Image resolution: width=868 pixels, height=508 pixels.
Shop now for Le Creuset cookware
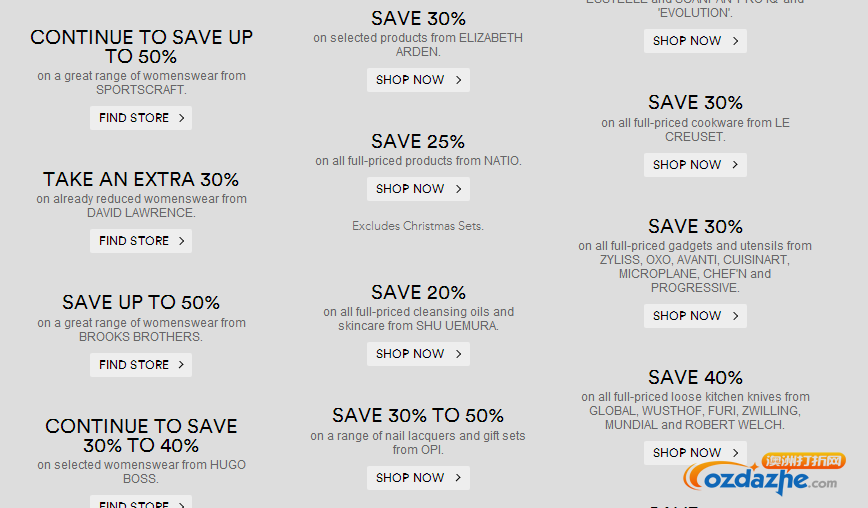(x=695, y=165)
